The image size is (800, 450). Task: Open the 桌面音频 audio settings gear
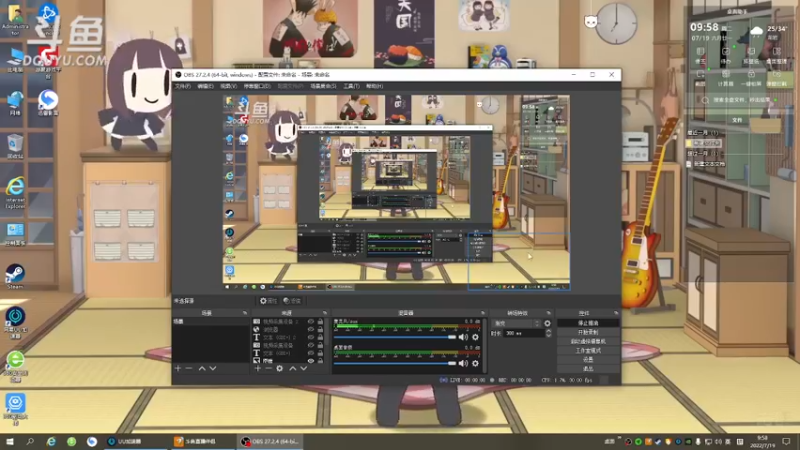(x=475, y=363)
